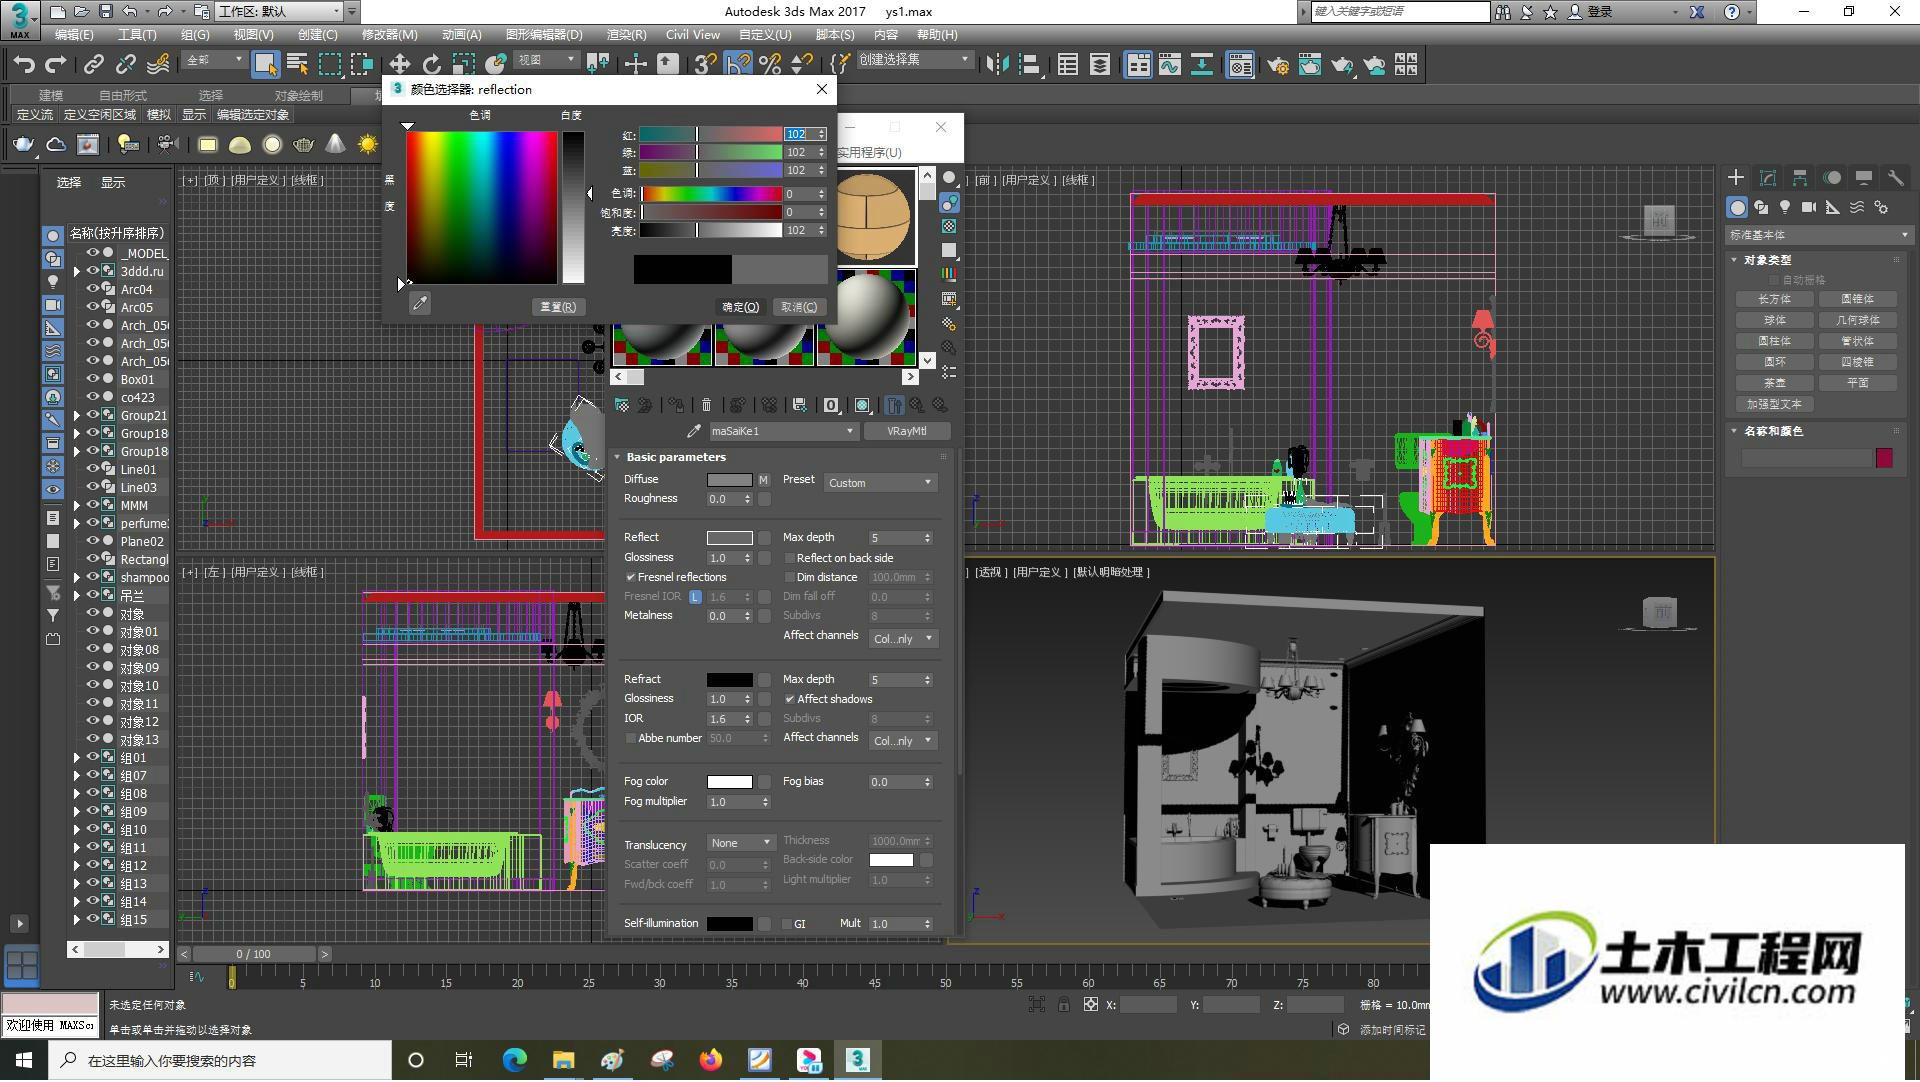This screenshot has height=1082, width=1920.
Task: Click the VRayMtl material type button
Action: tap(906, 431)
